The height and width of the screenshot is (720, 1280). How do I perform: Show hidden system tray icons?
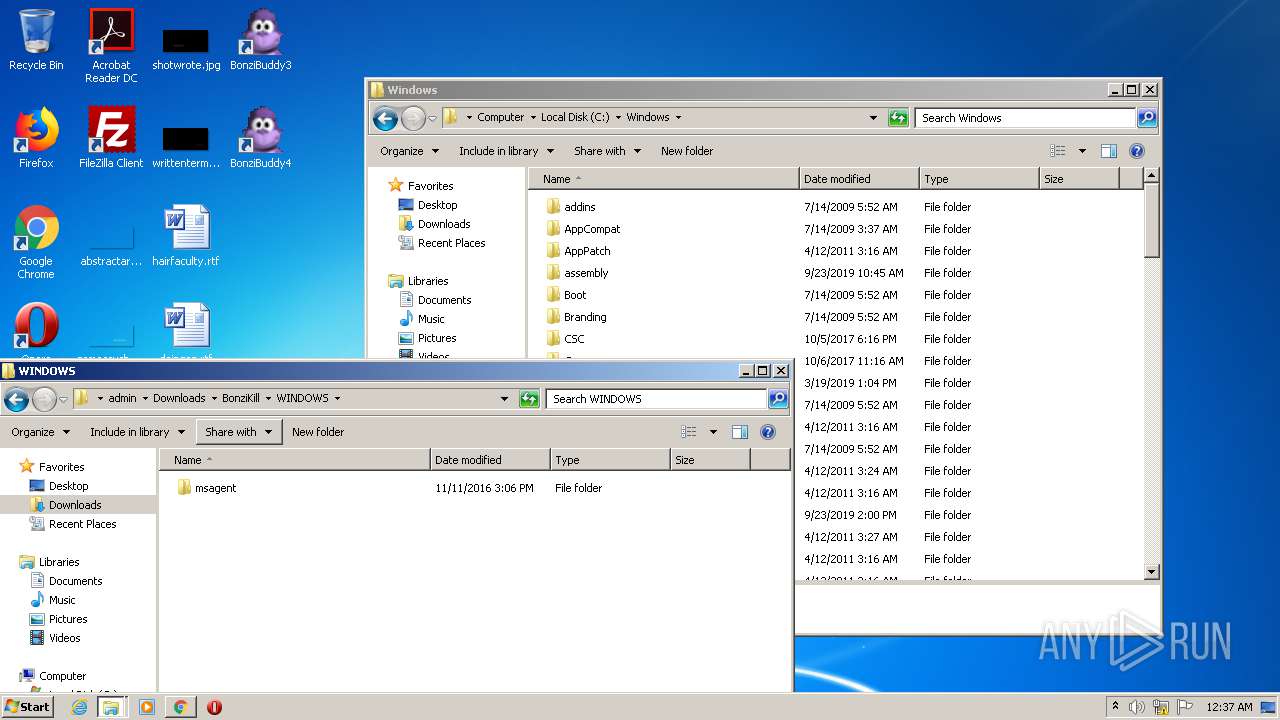point(1115,707)
